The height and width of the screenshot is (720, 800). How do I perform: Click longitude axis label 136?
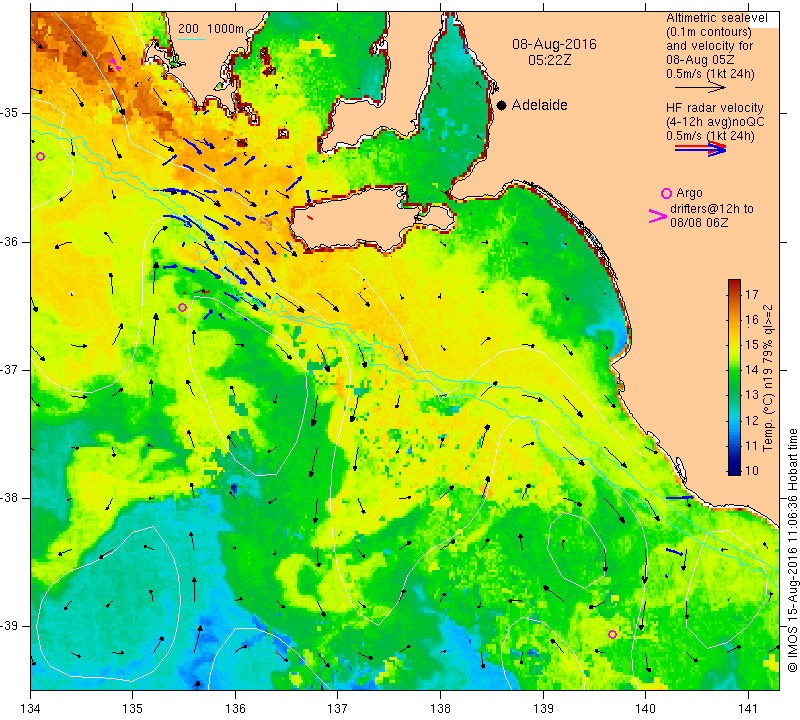click(235, 708)
